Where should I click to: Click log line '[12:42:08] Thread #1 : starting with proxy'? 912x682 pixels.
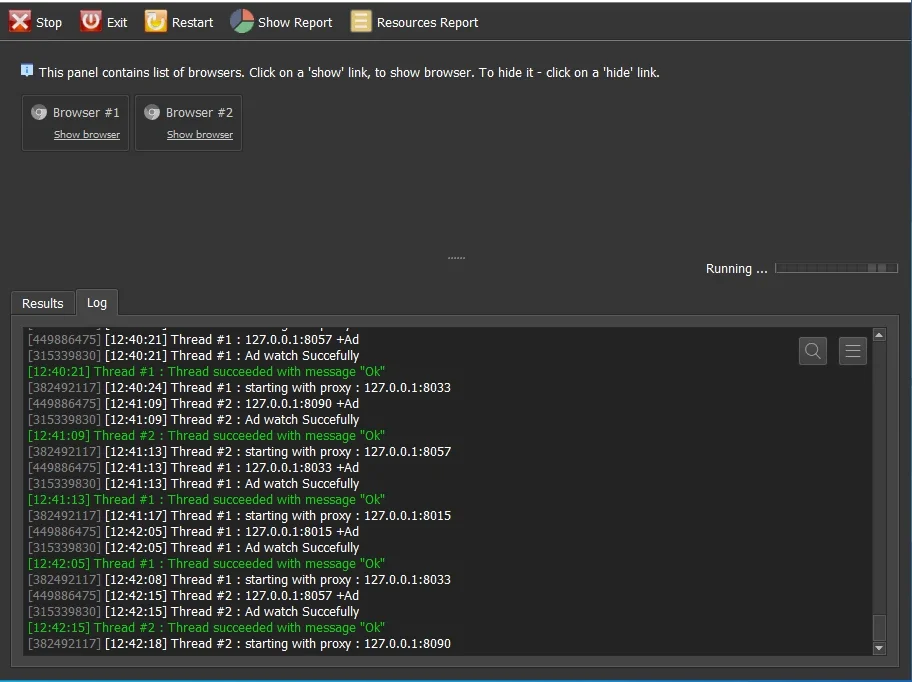(x=239, y=580)
